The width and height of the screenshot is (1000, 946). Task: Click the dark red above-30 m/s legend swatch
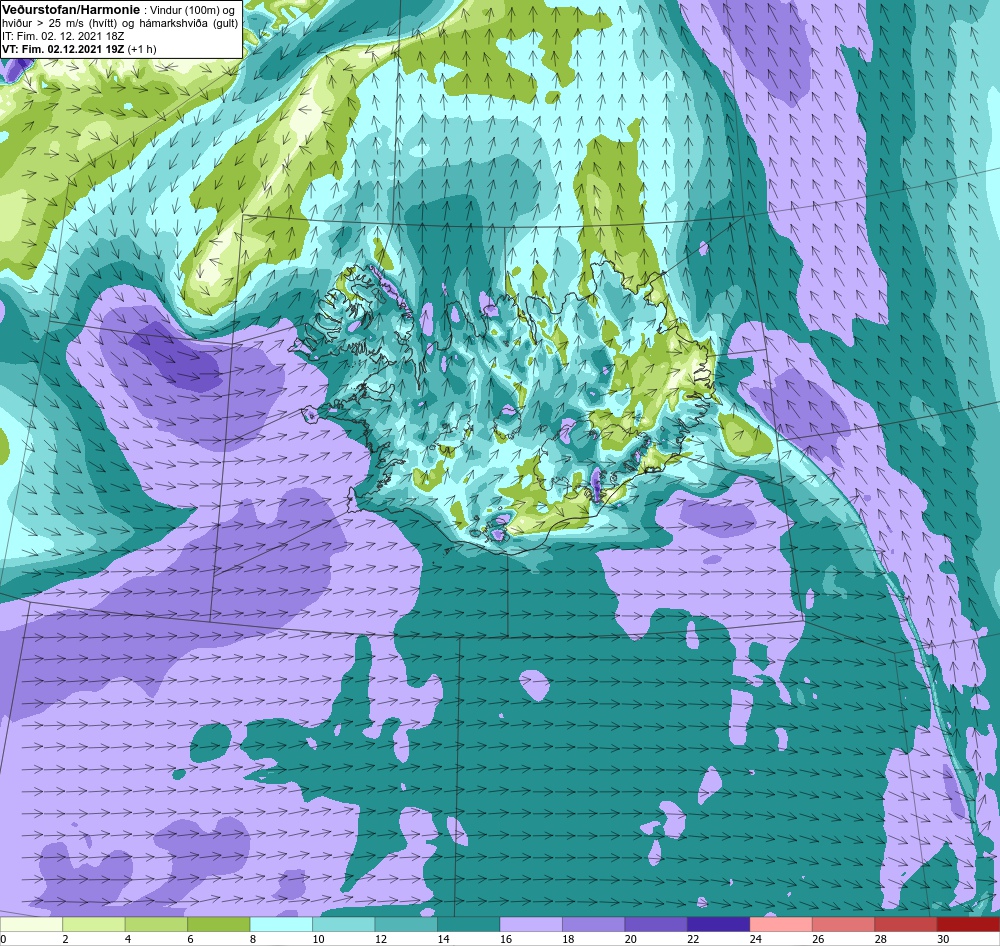pyautogui.click(x=969, y=924)
